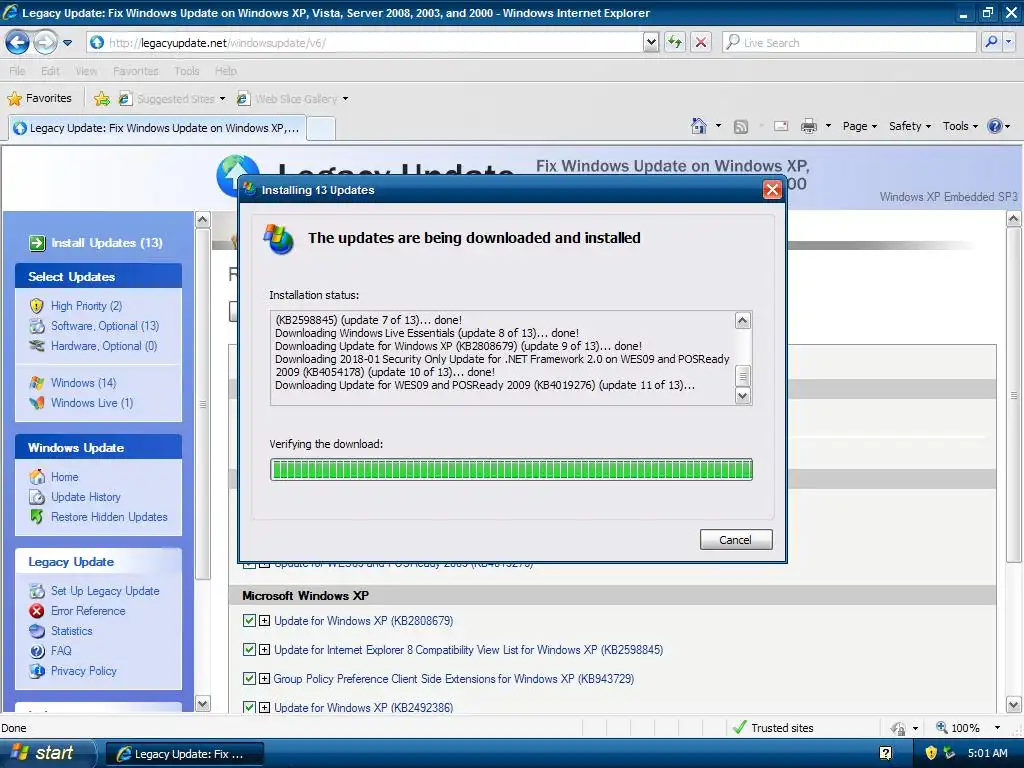Open the command bar Tools dropdown
The image size is (1024, 768).
point(960,126)
